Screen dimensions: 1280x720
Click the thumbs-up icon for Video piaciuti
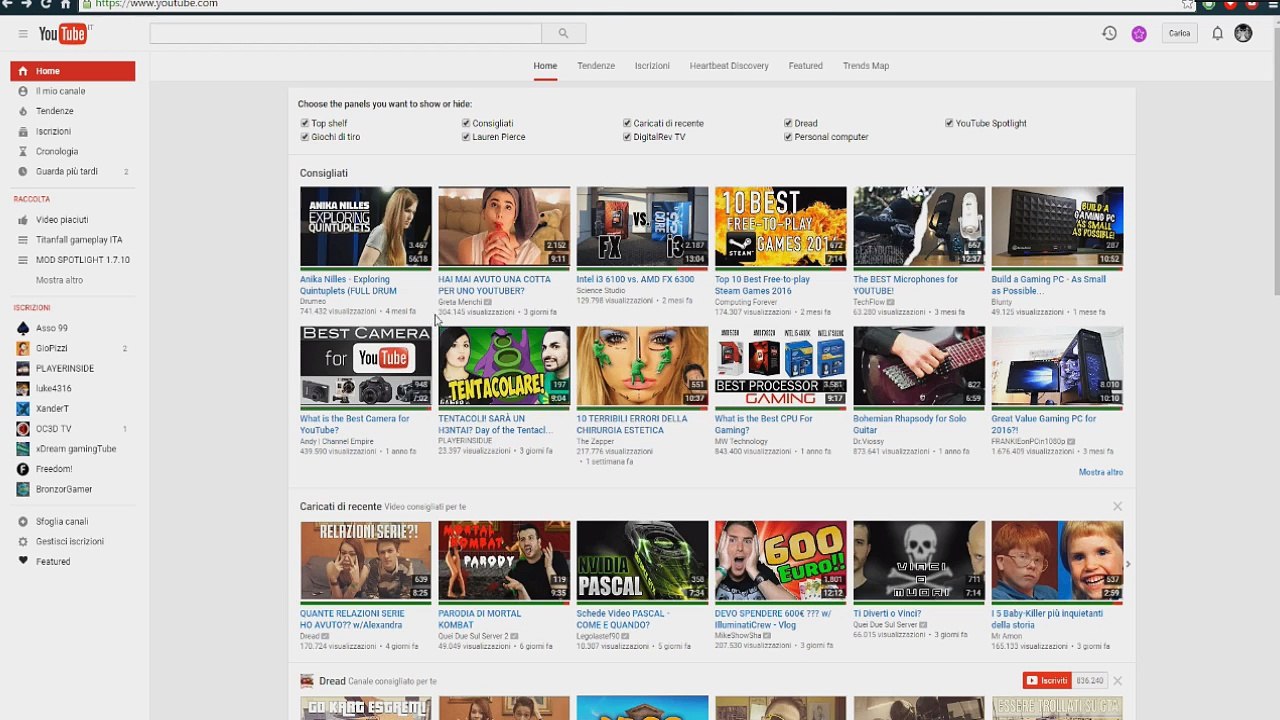pos(23,220)
